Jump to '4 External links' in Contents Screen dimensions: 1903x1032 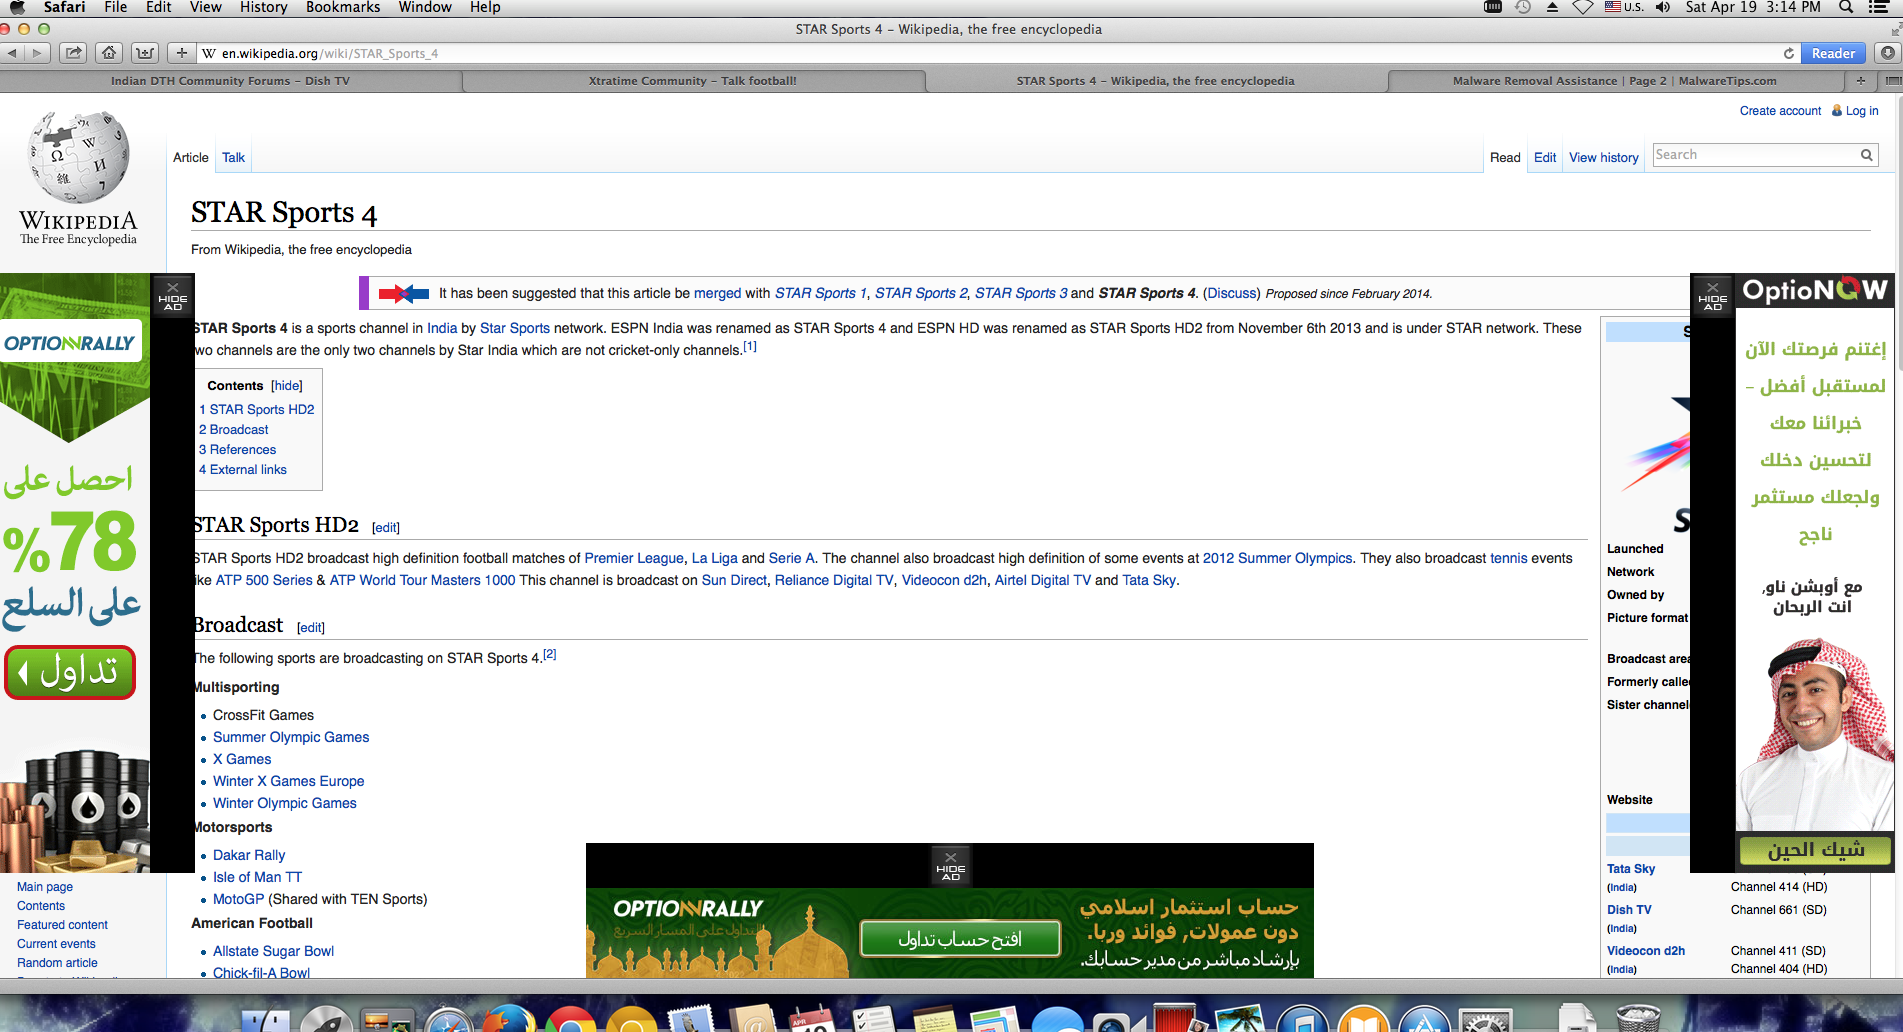pyautogui.click(x=242, y=470)
